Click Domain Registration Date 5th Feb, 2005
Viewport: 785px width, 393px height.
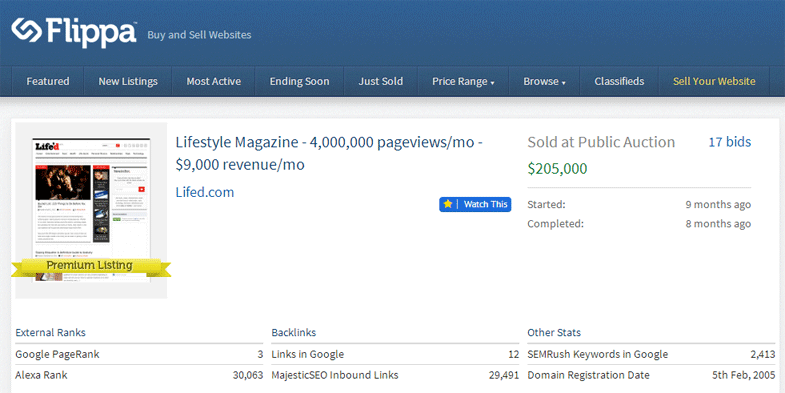[743, 375]
